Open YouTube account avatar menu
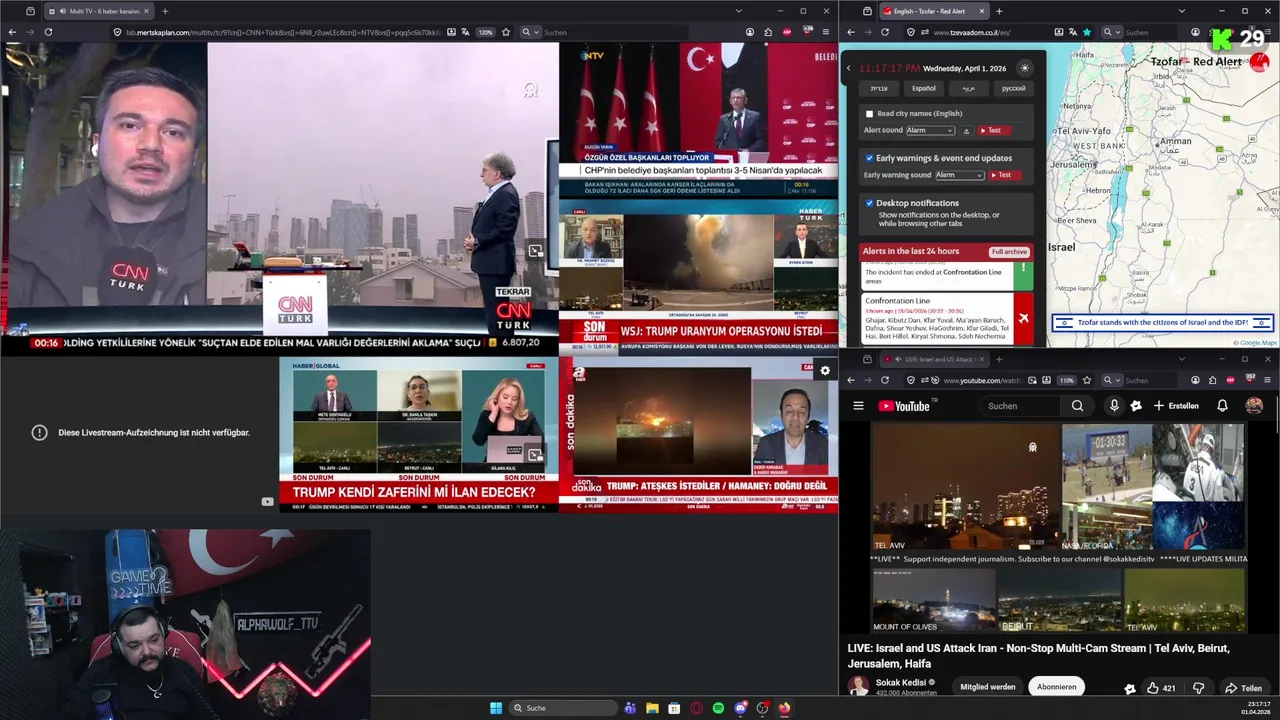Viewport: 1280px width, 720px height. coord(1254,406)
